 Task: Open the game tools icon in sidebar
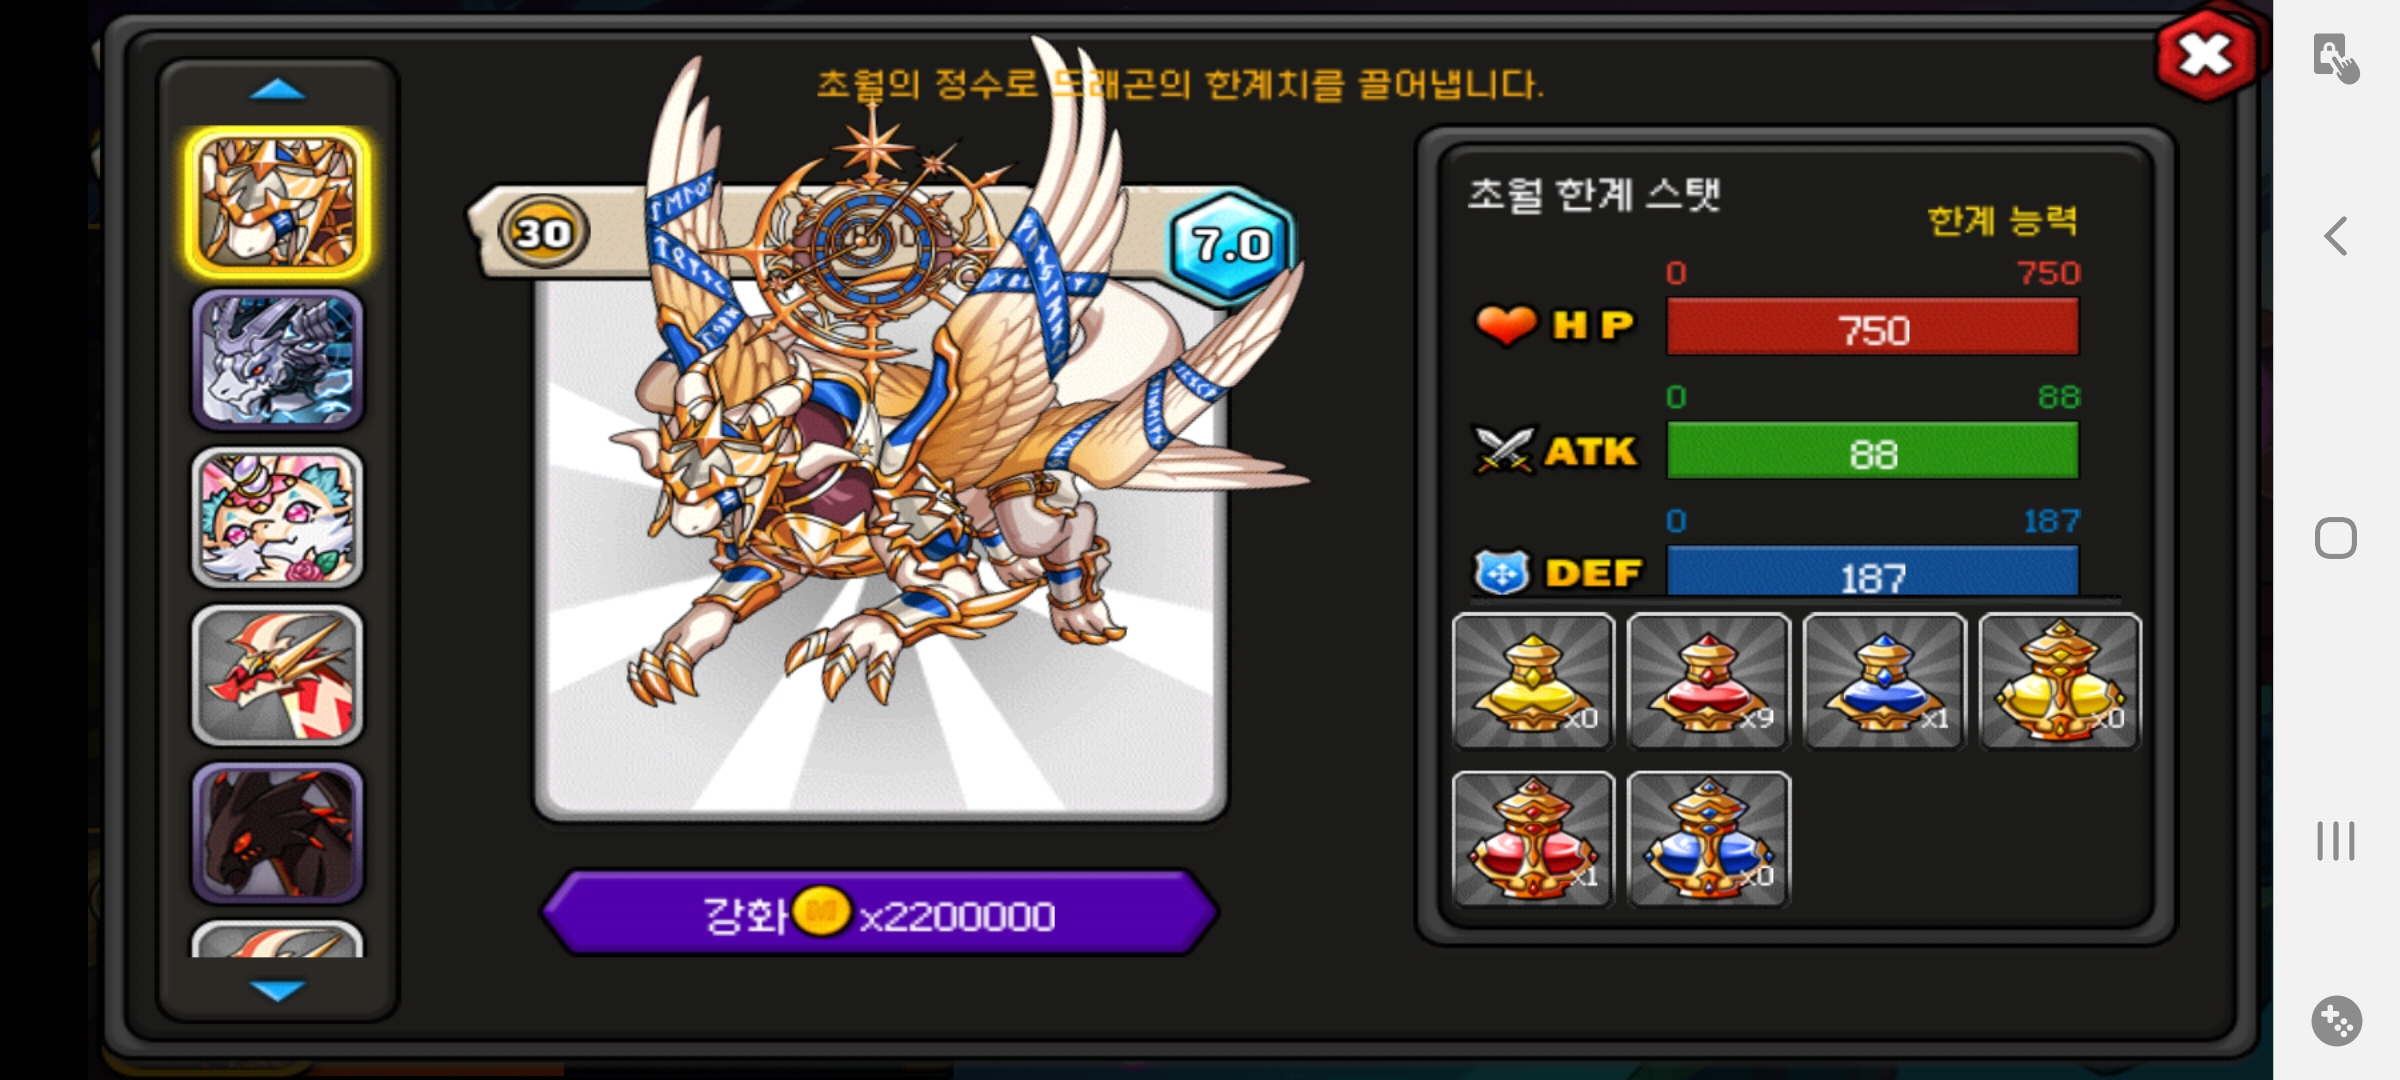pyautogui.click(x=2336, y=1021)
